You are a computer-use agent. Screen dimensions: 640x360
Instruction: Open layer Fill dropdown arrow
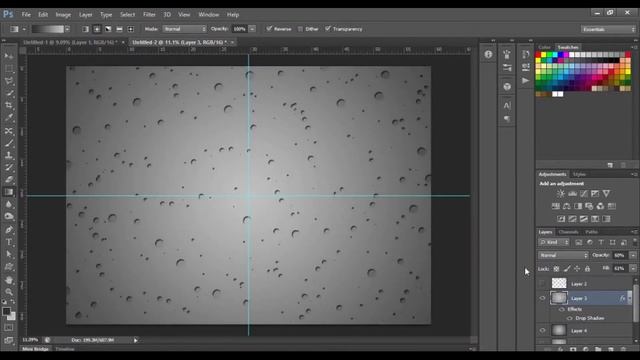point(633,269)
